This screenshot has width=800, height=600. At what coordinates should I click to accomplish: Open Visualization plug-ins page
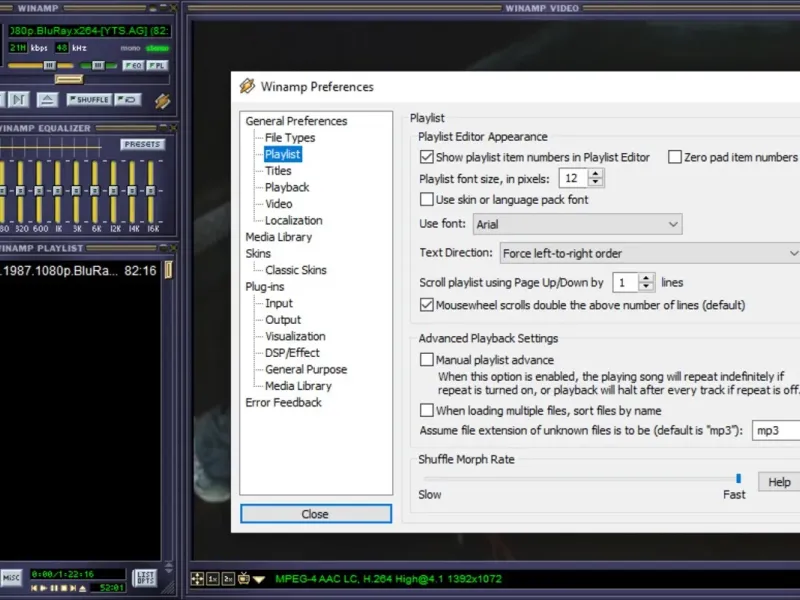pos(295,336)
